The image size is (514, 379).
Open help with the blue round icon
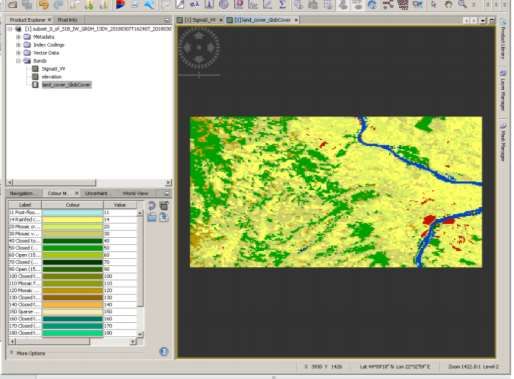click(x=164, y=351)
